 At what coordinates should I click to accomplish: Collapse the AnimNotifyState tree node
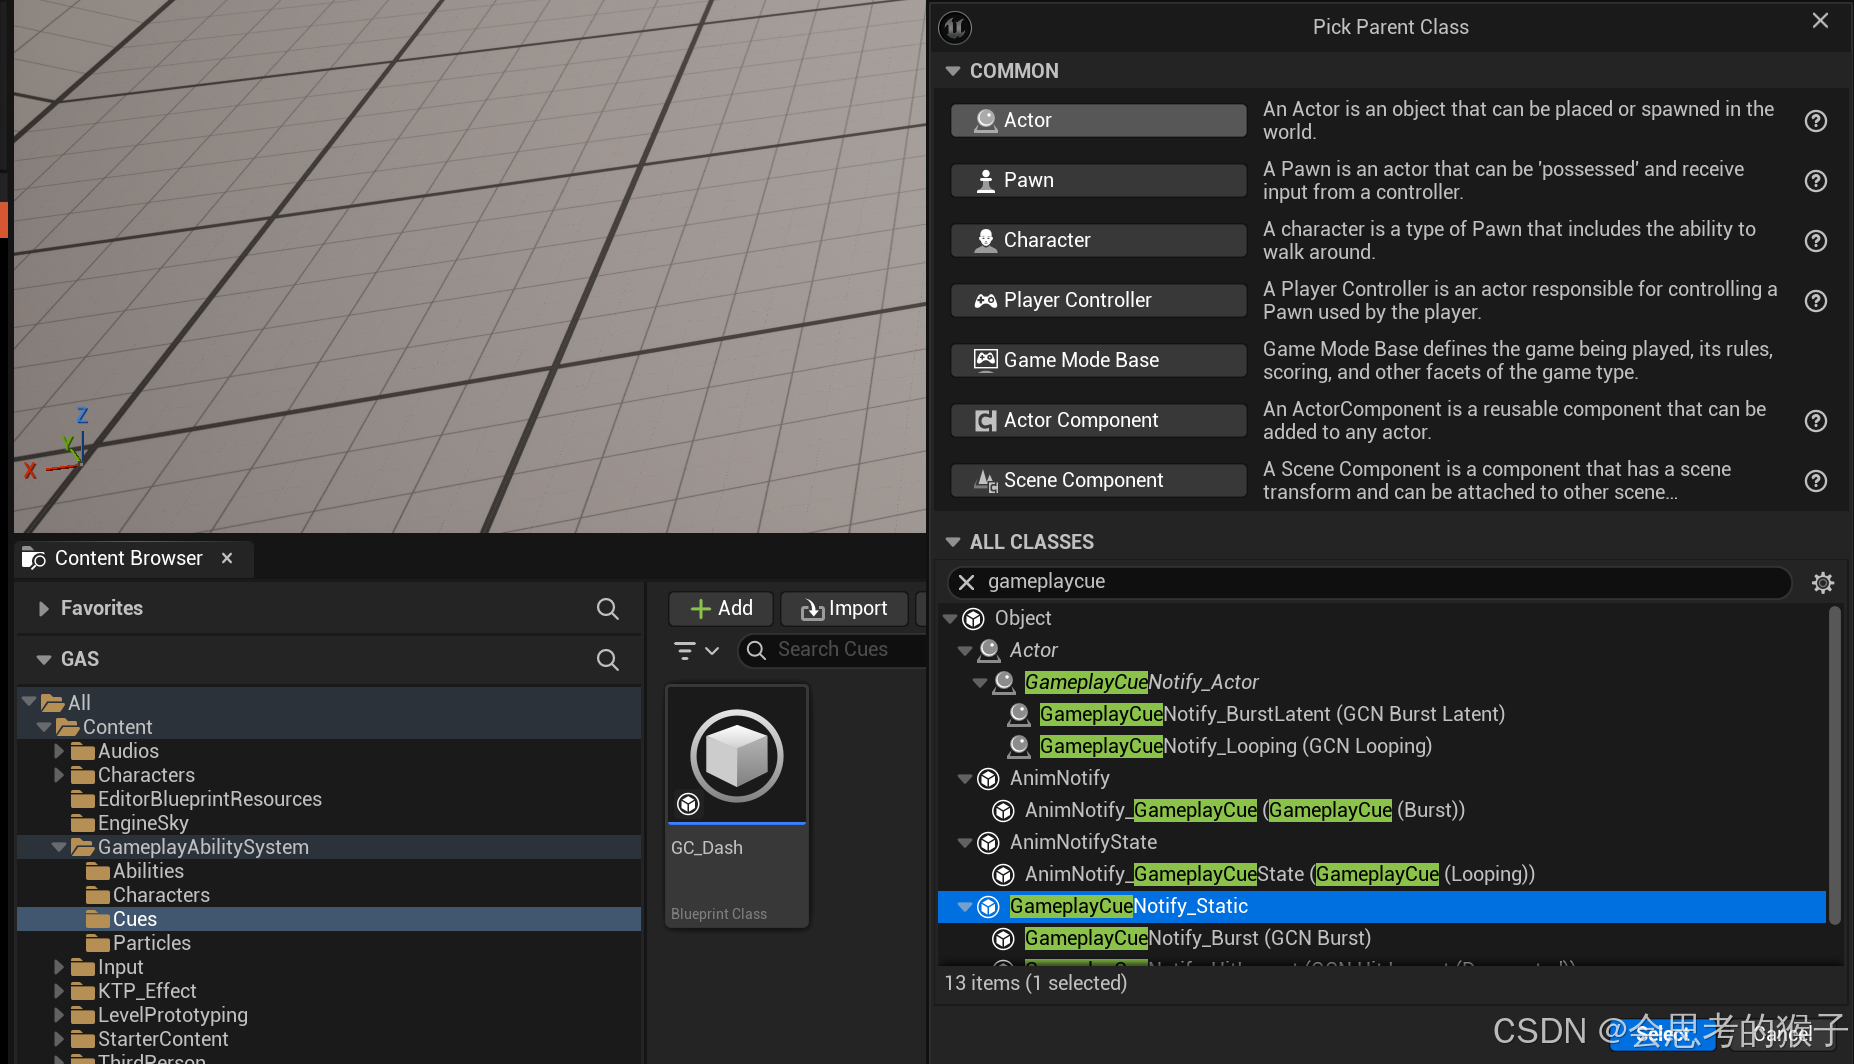click(x=965, y=843)
